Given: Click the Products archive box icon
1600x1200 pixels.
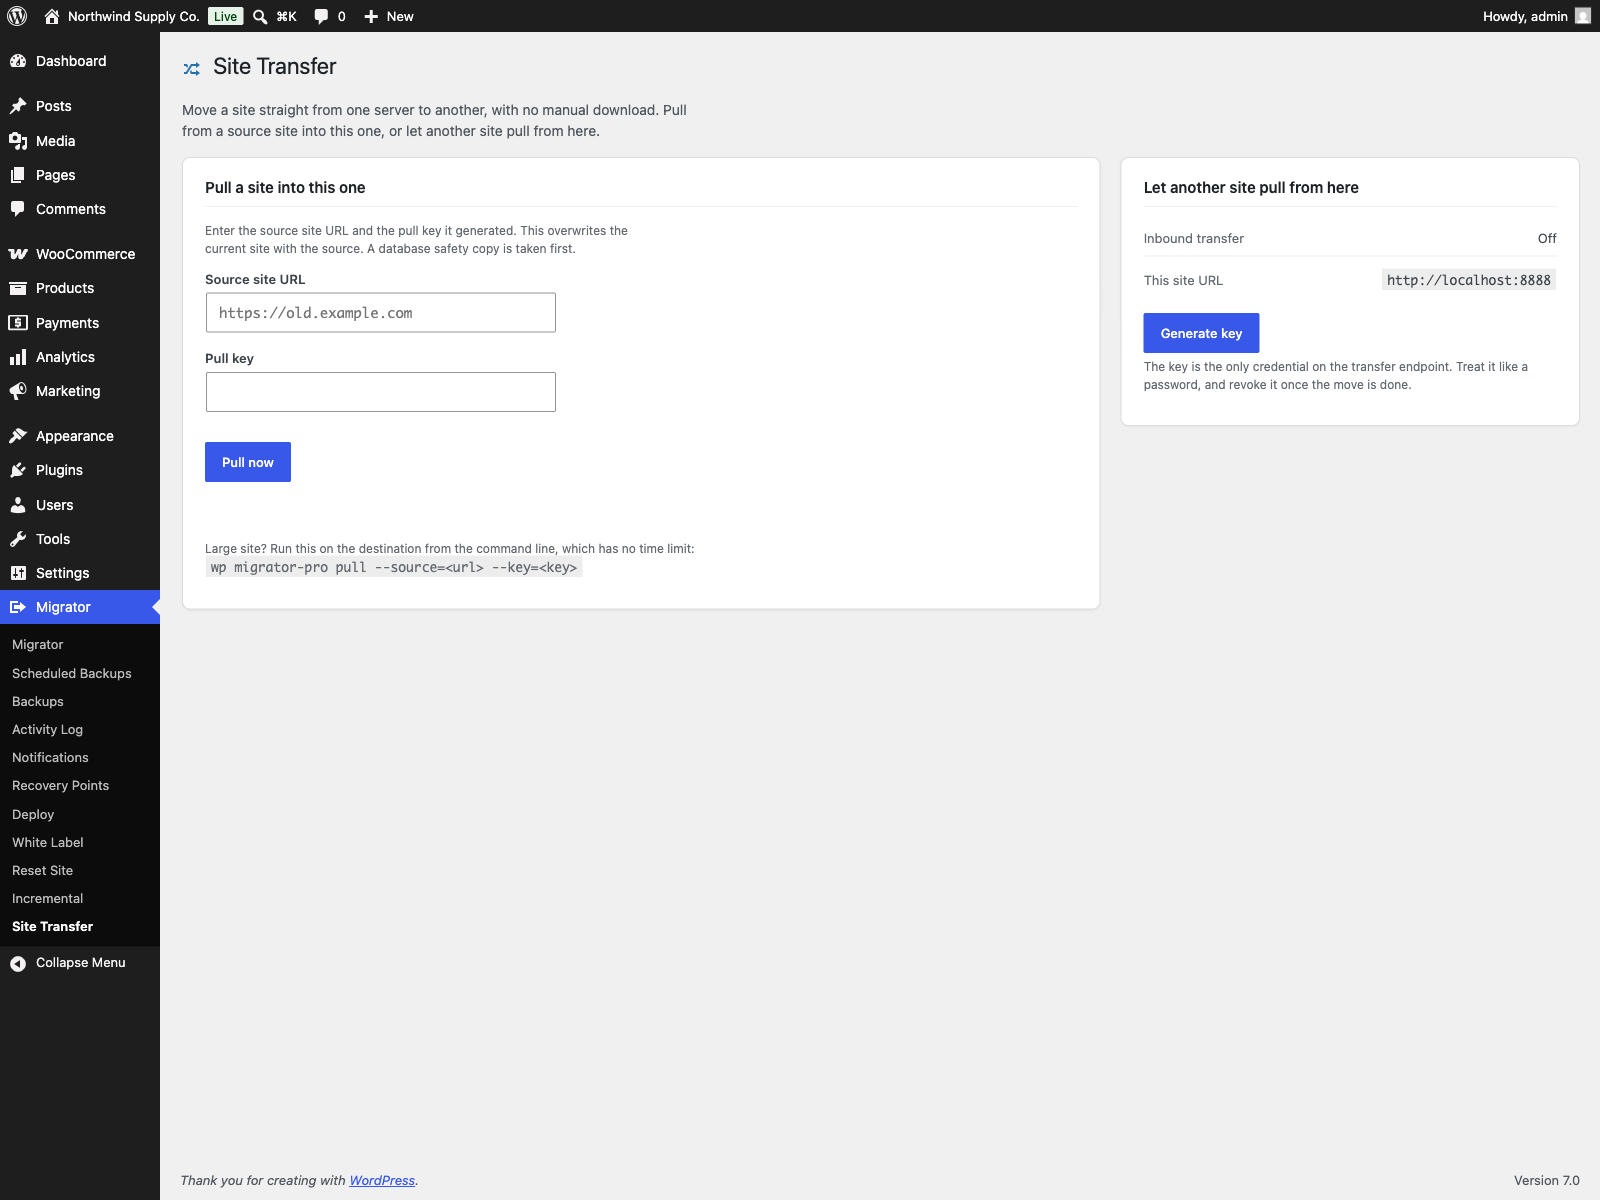Looking at the screenshot, I should [x=18, y=288].
